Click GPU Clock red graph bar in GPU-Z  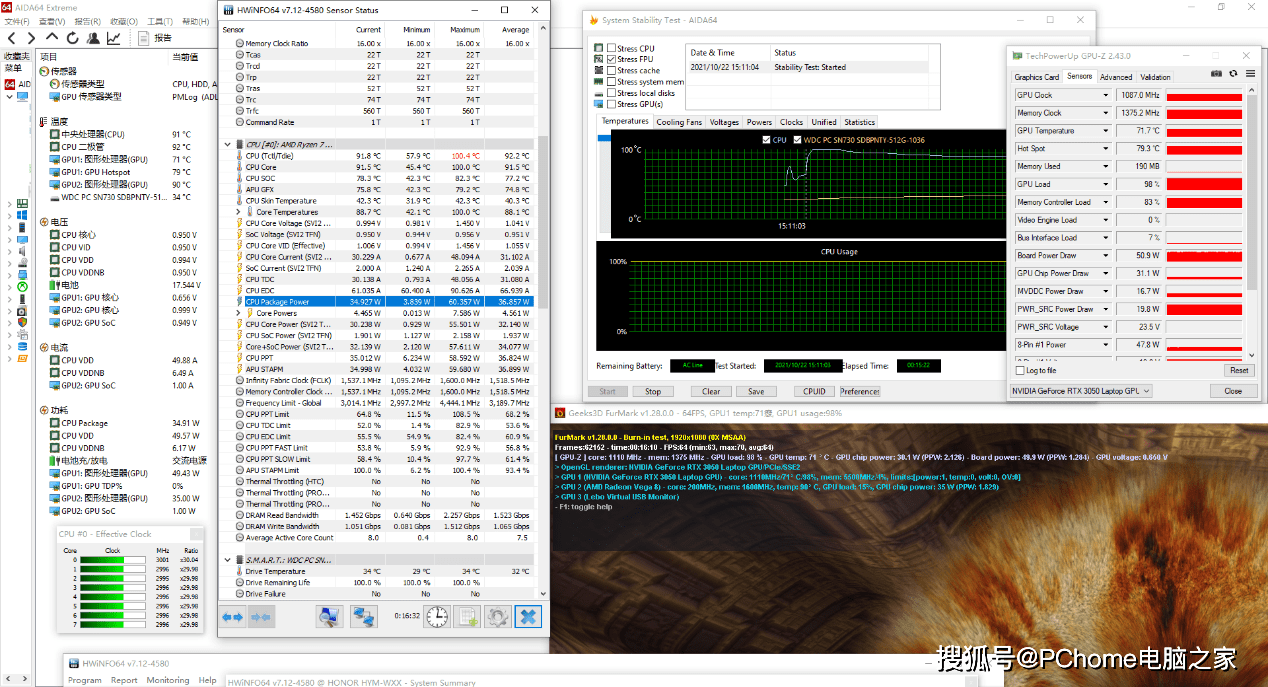click(x=1204, y=96)
